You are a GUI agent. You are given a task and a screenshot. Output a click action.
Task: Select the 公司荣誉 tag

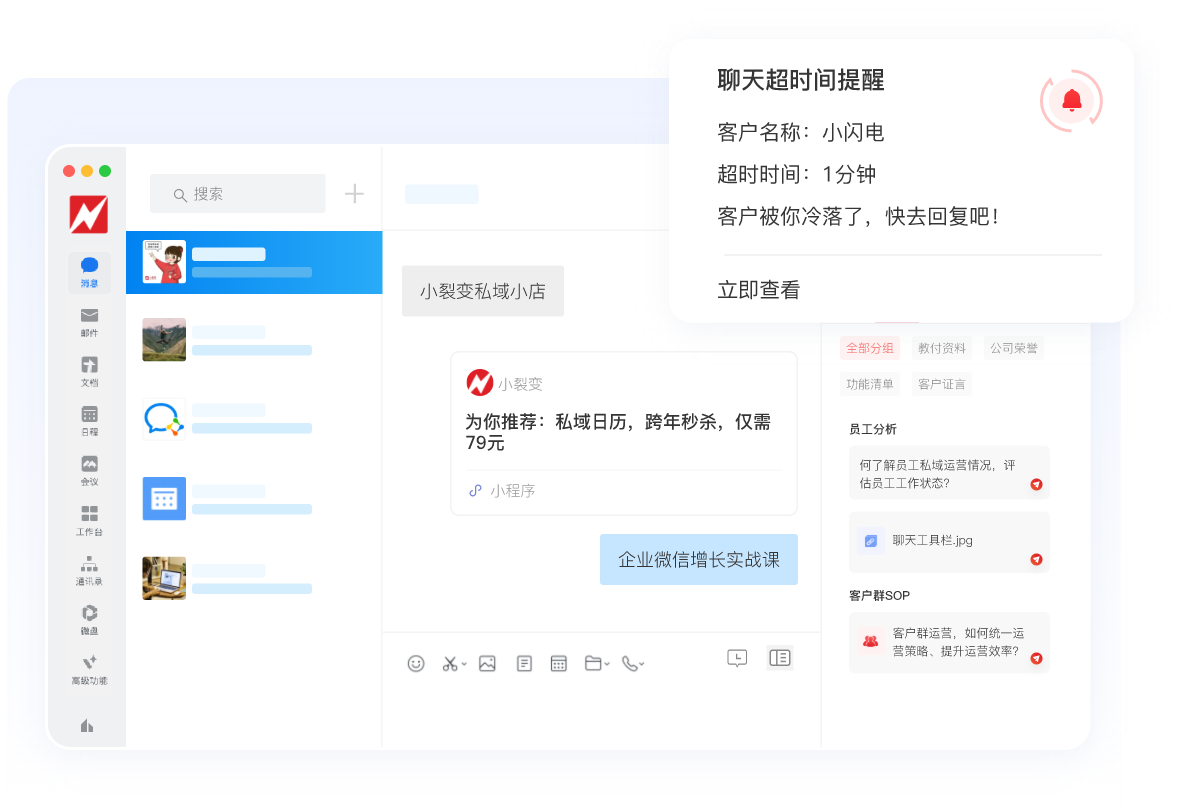tap(1014, 348)
